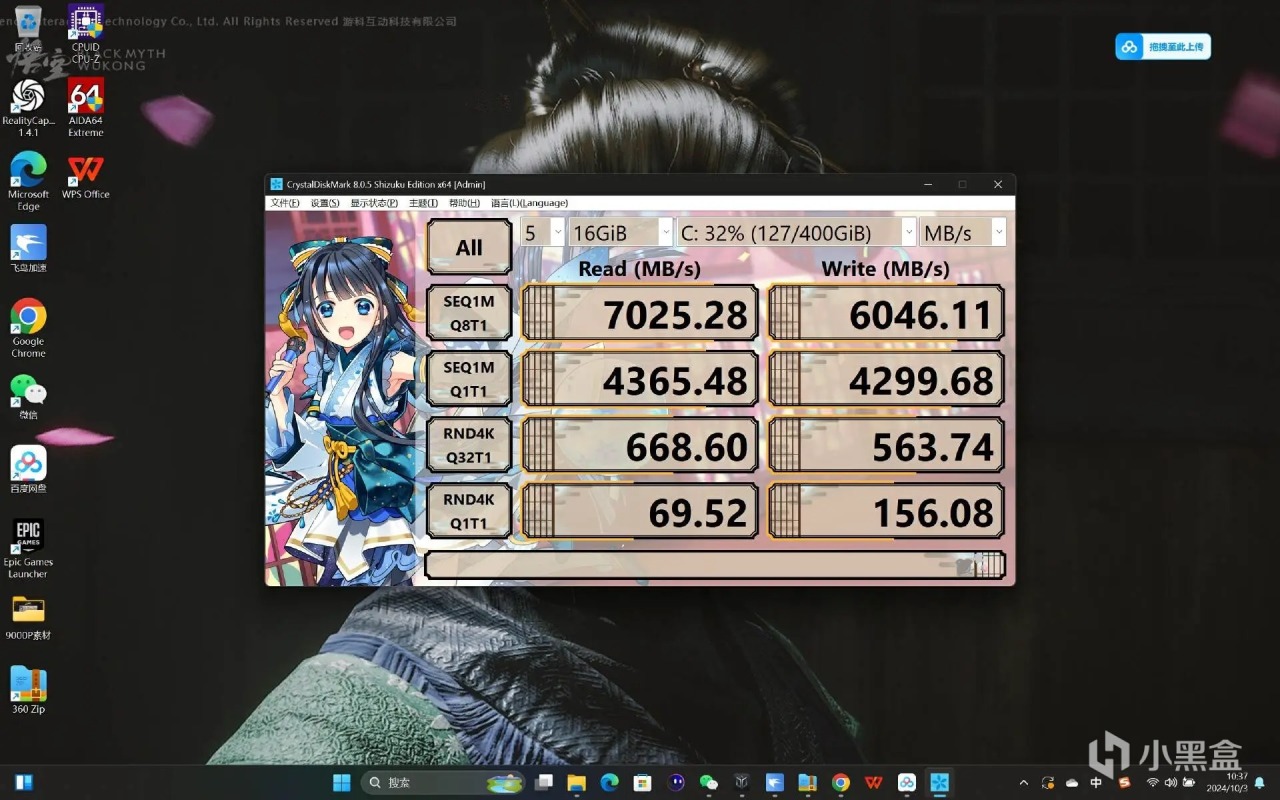Run the SEQ1M Q8T1 test
Viewport: 1280px width, 800px height.
(469, 313)
